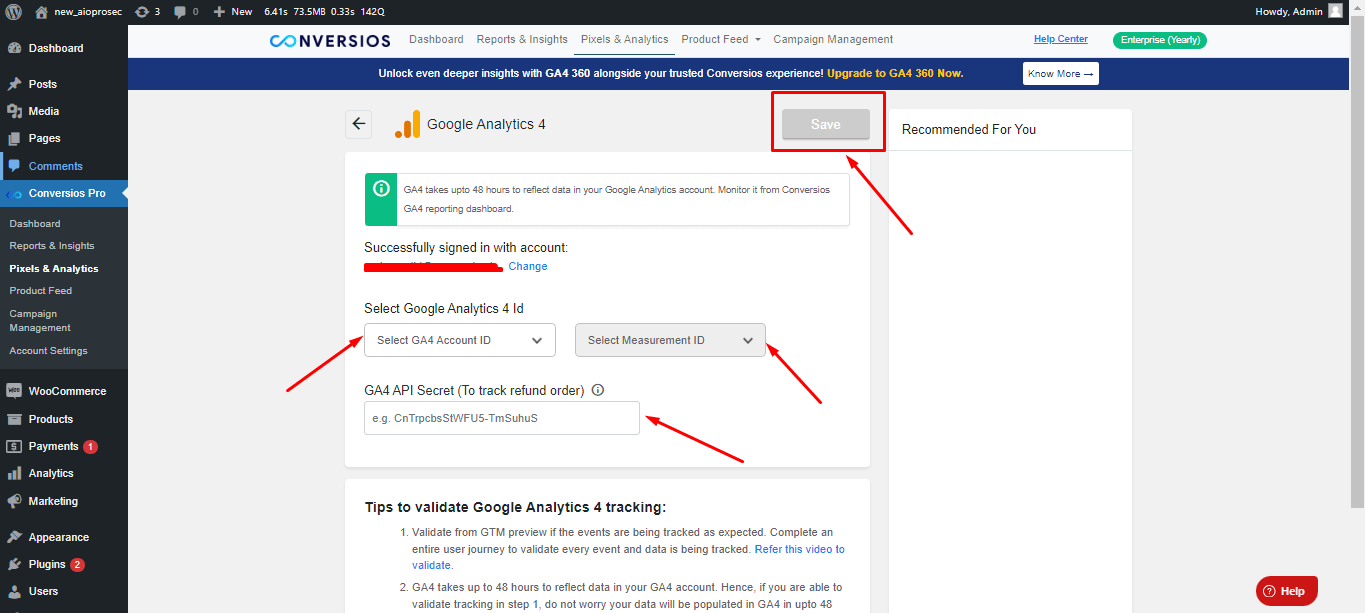Click the red Help button
Viewport: 1365px width, 613px height.
tap(1287, 591)
